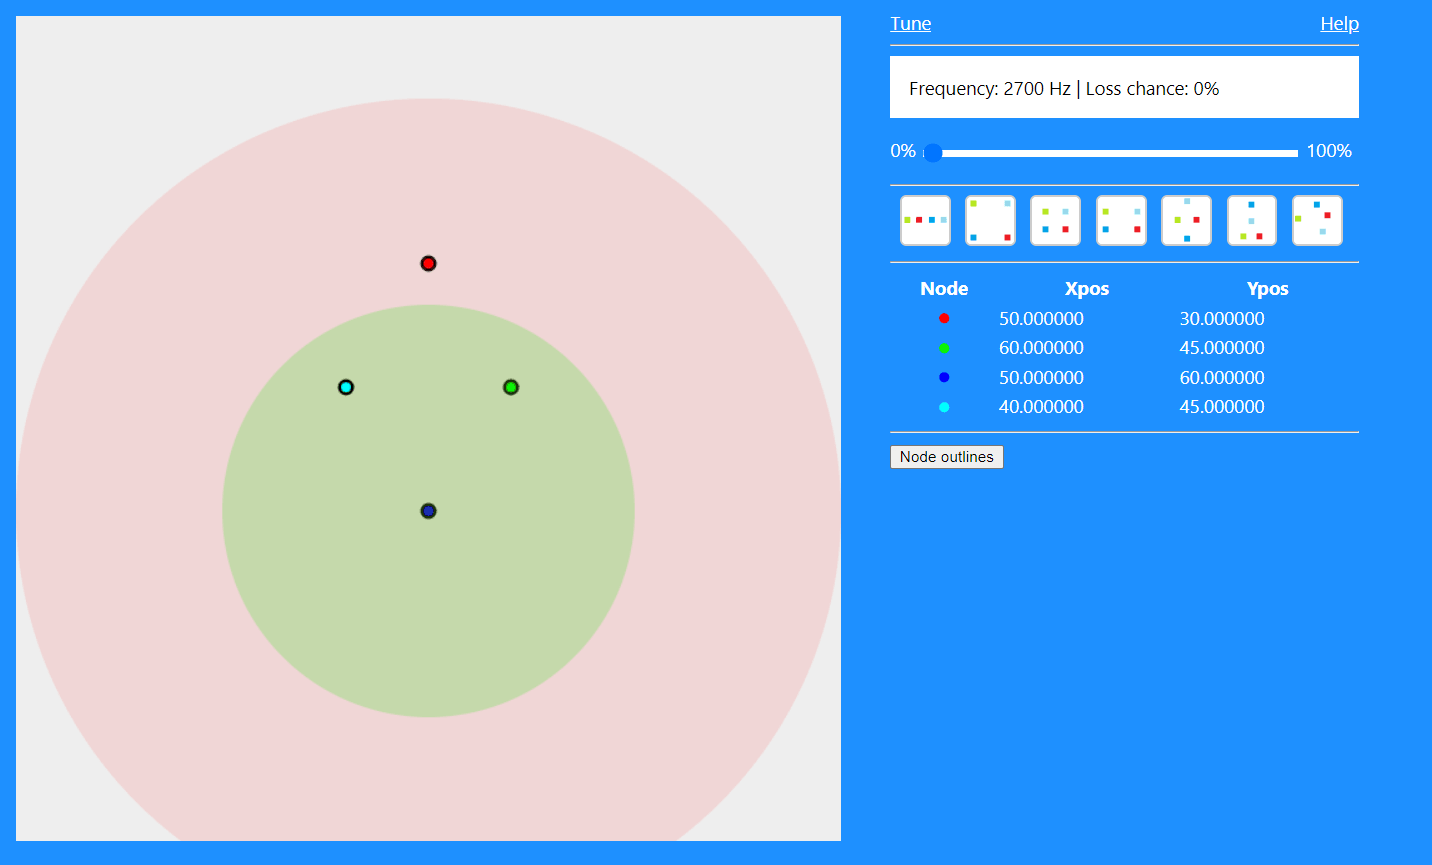
Task: Pick the last scattered layout preset
Action: click(1317, 220)
